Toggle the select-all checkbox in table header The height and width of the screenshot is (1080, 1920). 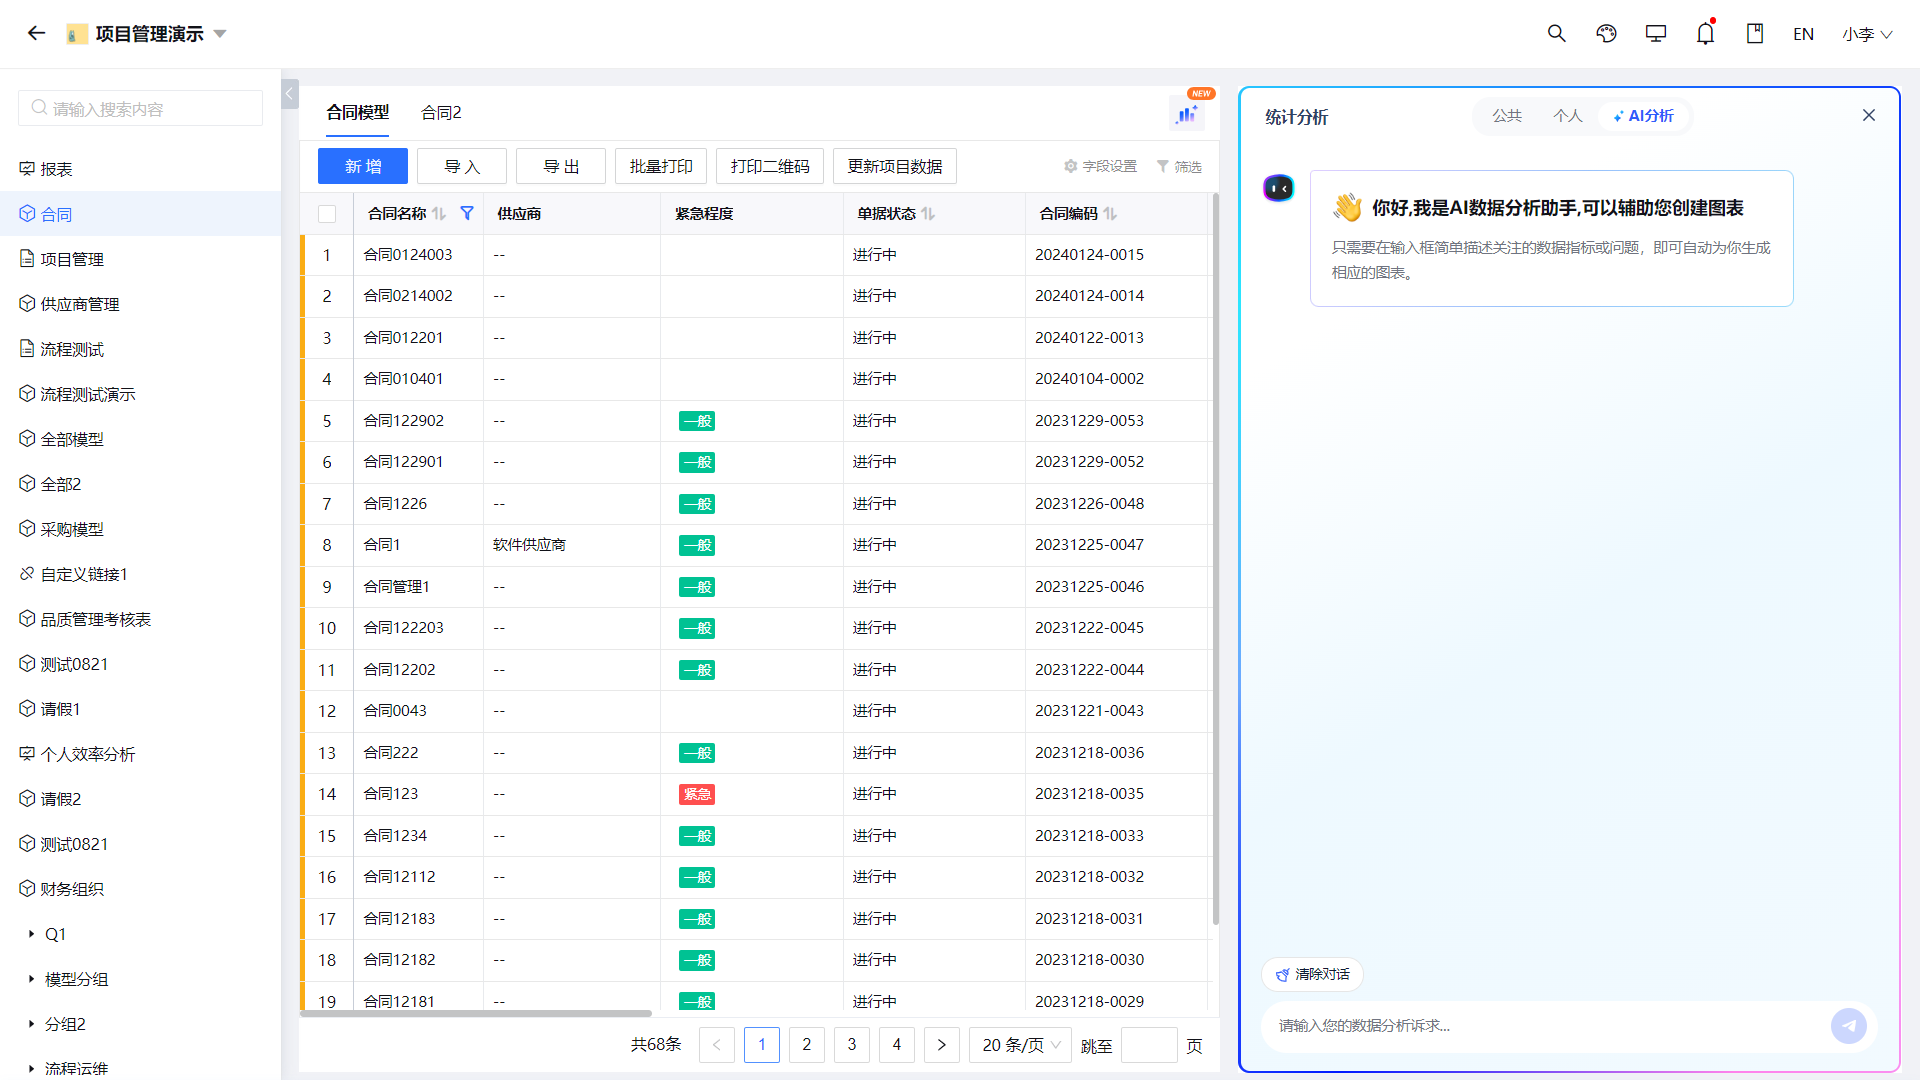[327, 213]
